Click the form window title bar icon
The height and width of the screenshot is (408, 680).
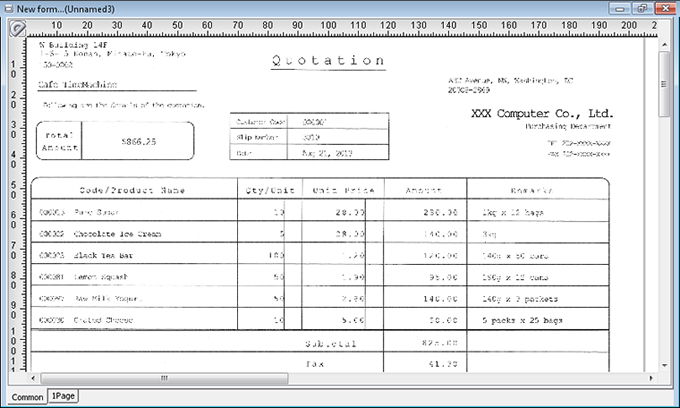click(x=9, y=8)
